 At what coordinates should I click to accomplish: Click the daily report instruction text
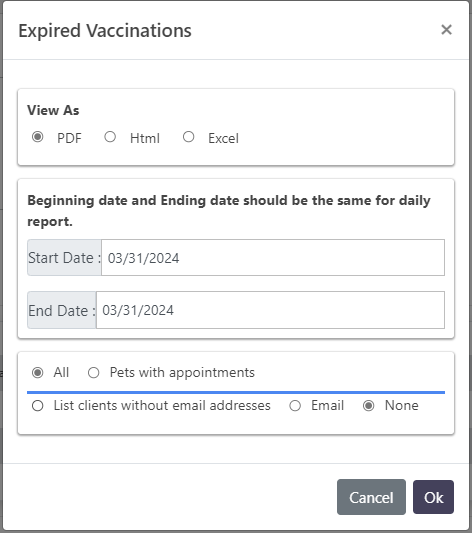tap(229, 211)
